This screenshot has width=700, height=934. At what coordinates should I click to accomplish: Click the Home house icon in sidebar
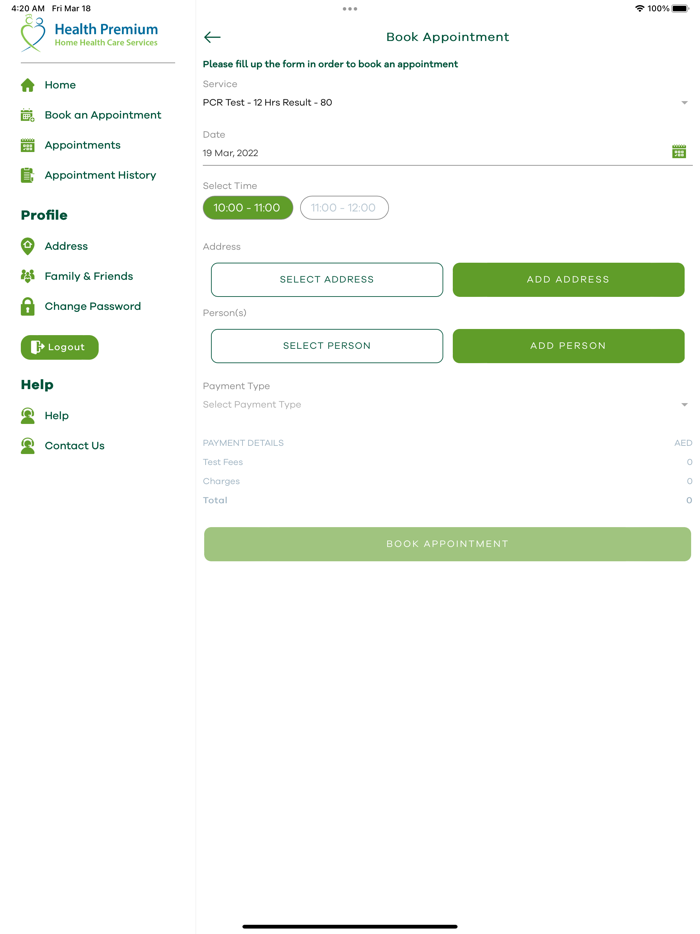(27, 85)
